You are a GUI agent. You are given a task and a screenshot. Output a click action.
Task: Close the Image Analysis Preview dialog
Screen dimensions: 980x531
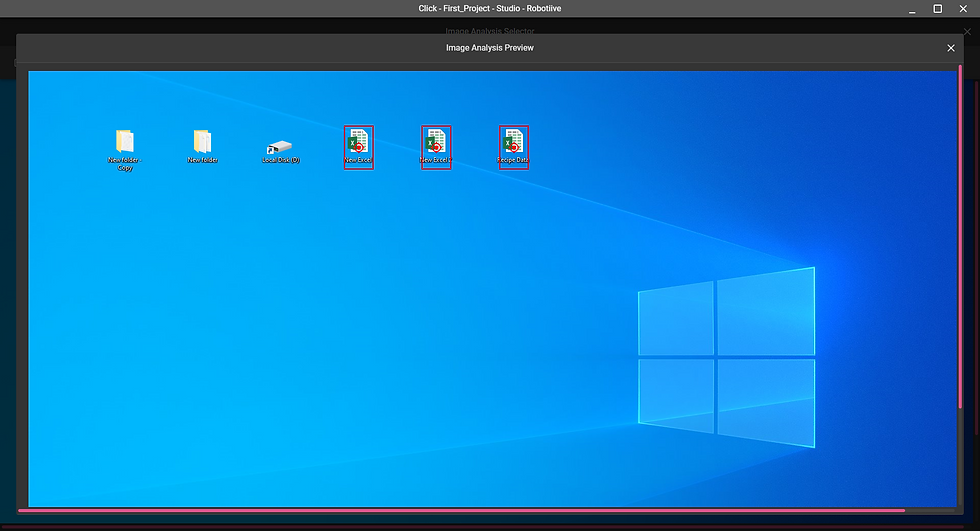point(951,48)
